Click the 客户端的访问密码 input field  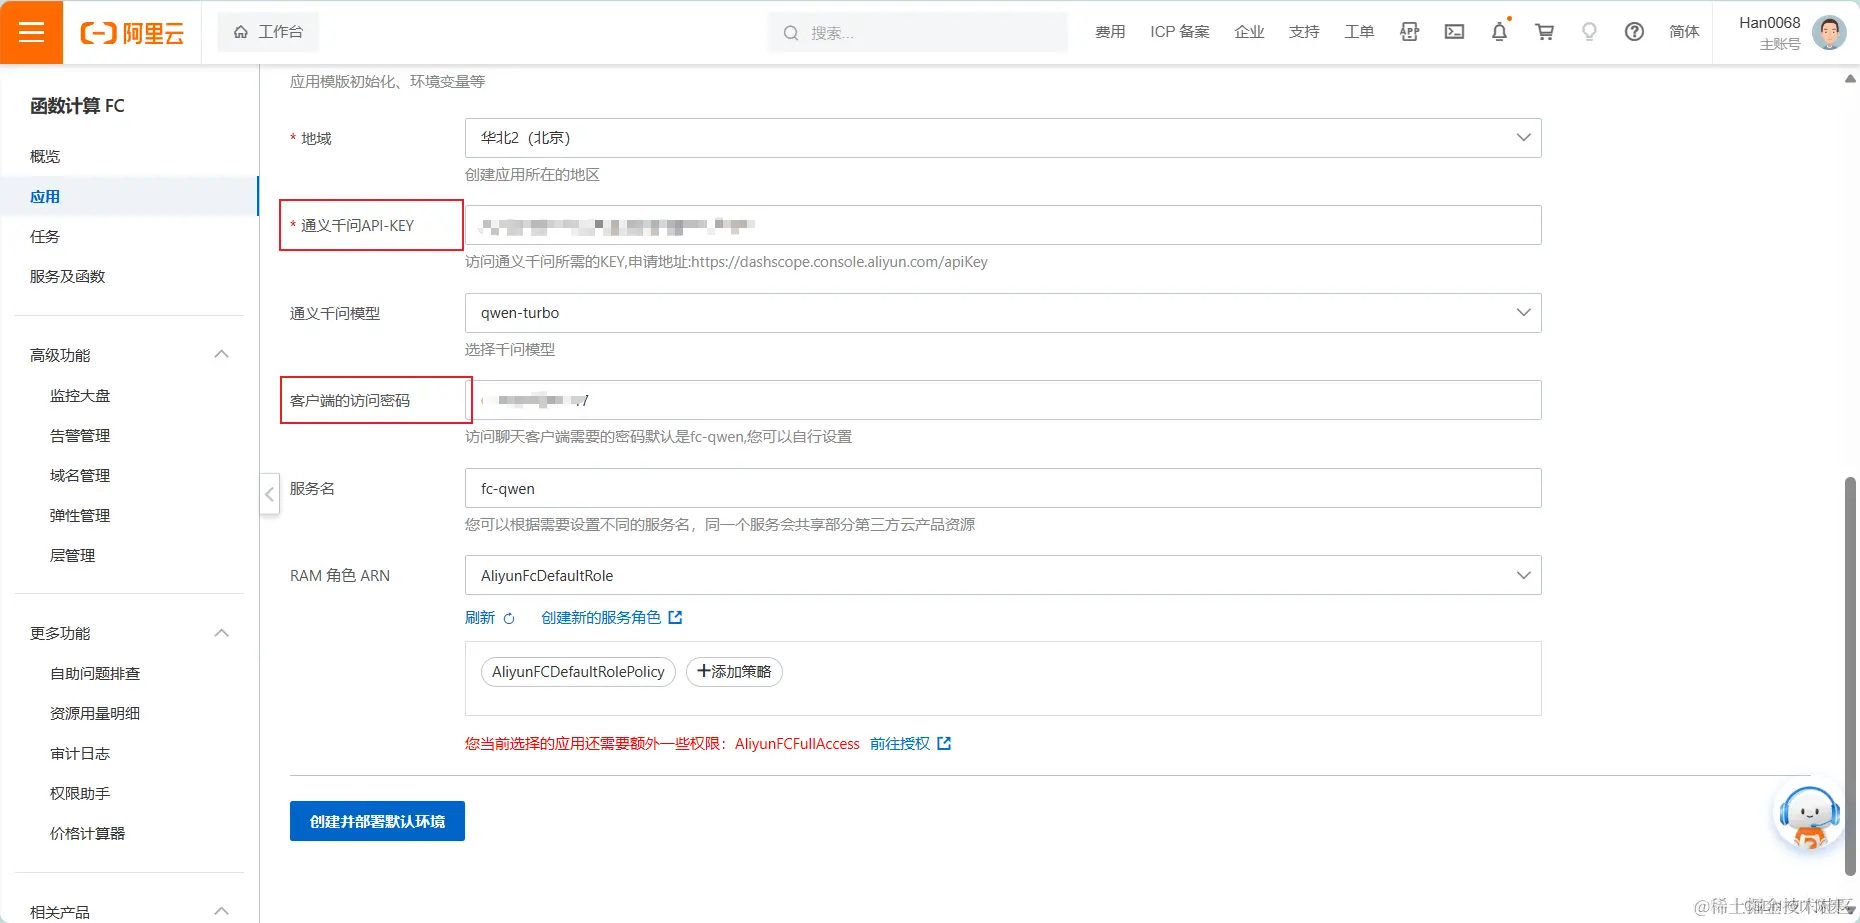click(x=1003, y=400)
